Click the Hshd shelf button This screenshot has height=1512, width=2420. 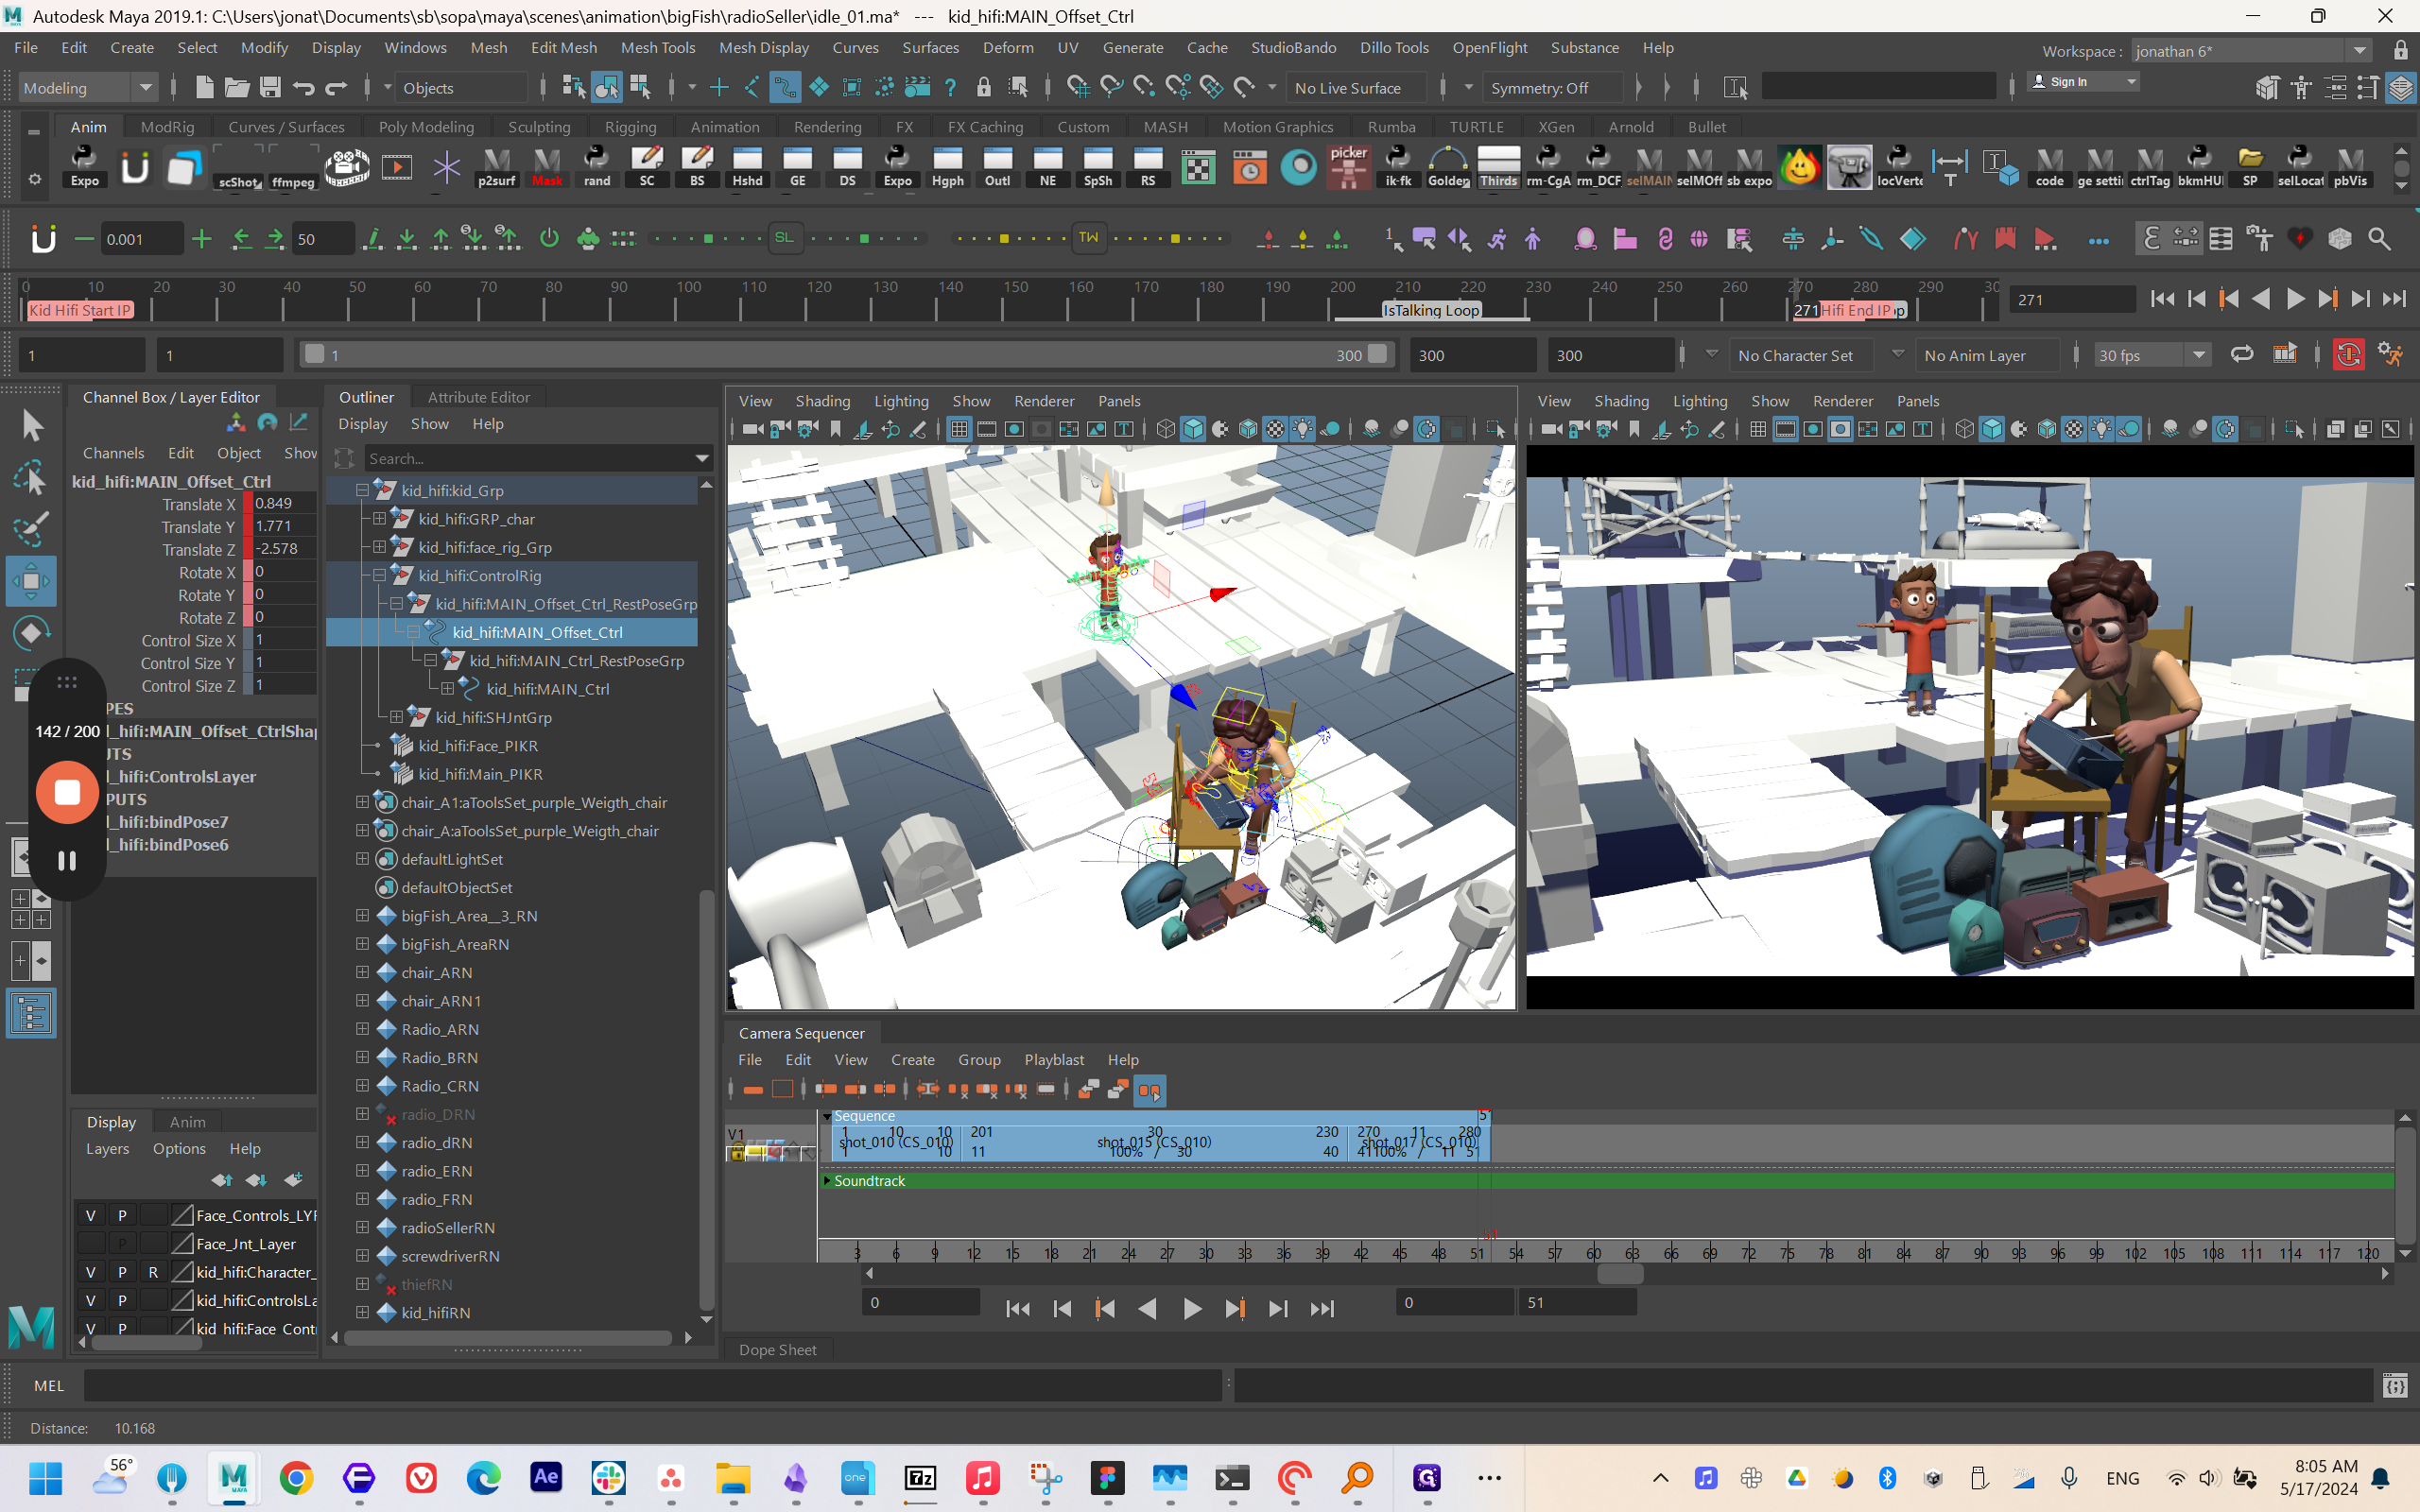tap(747, 167)
